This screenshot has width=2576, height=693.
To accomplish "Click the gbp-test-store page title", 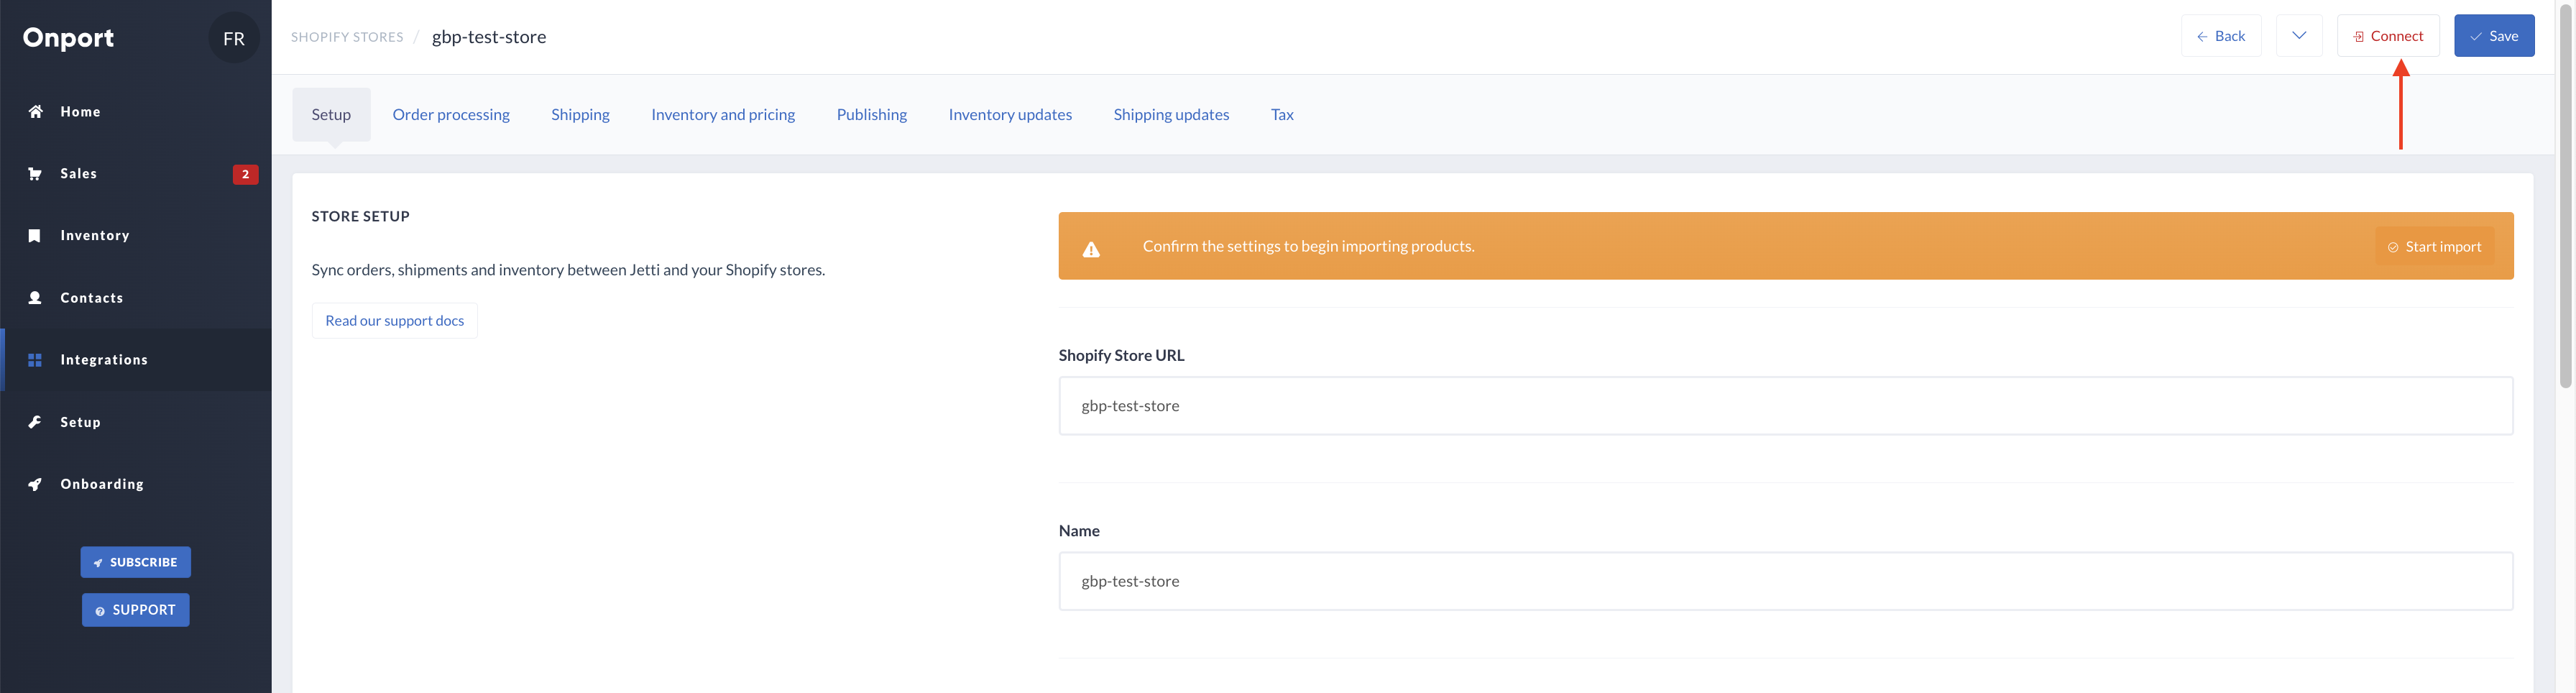I will [489, 37].
